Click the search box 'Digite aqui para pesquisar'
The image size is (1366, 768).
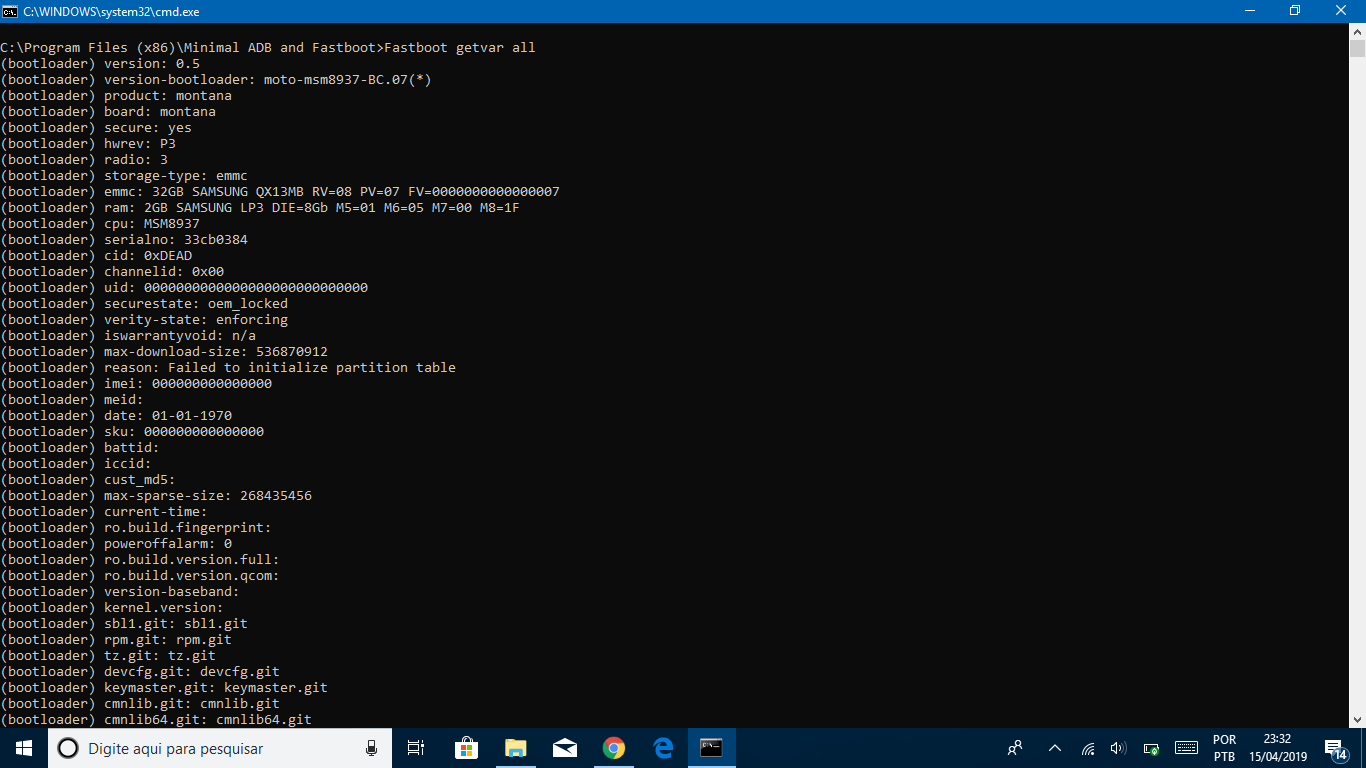(x=220, y=748)
